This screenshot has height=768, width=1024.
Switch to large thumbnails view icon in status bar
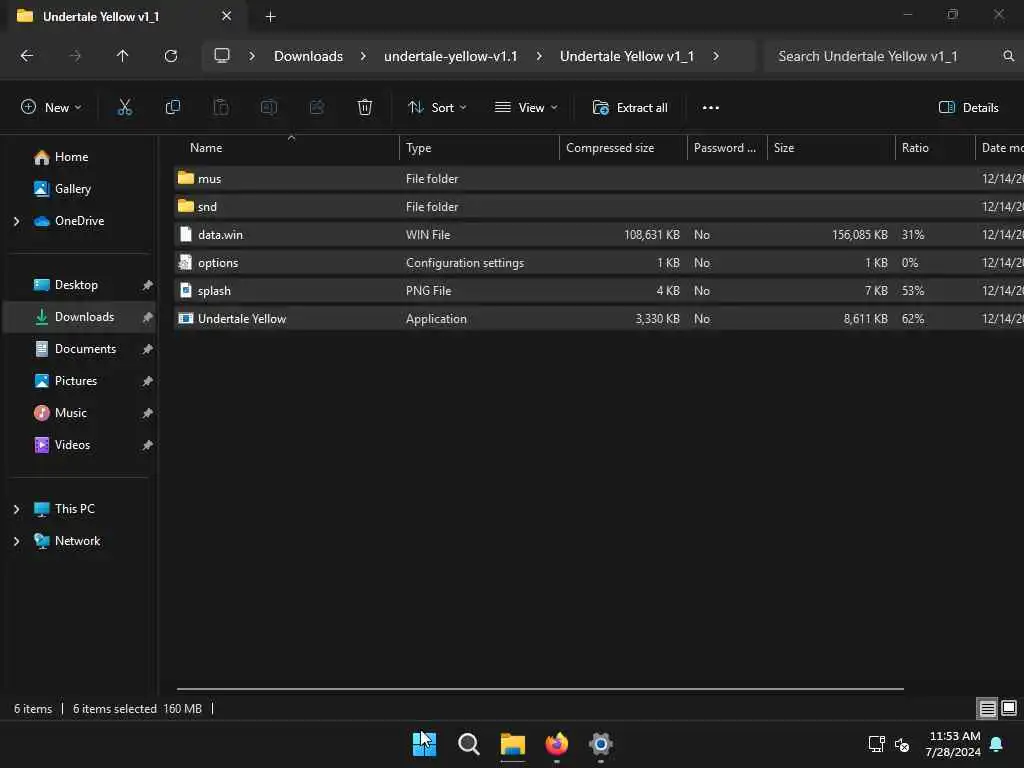coord(1009,708)
